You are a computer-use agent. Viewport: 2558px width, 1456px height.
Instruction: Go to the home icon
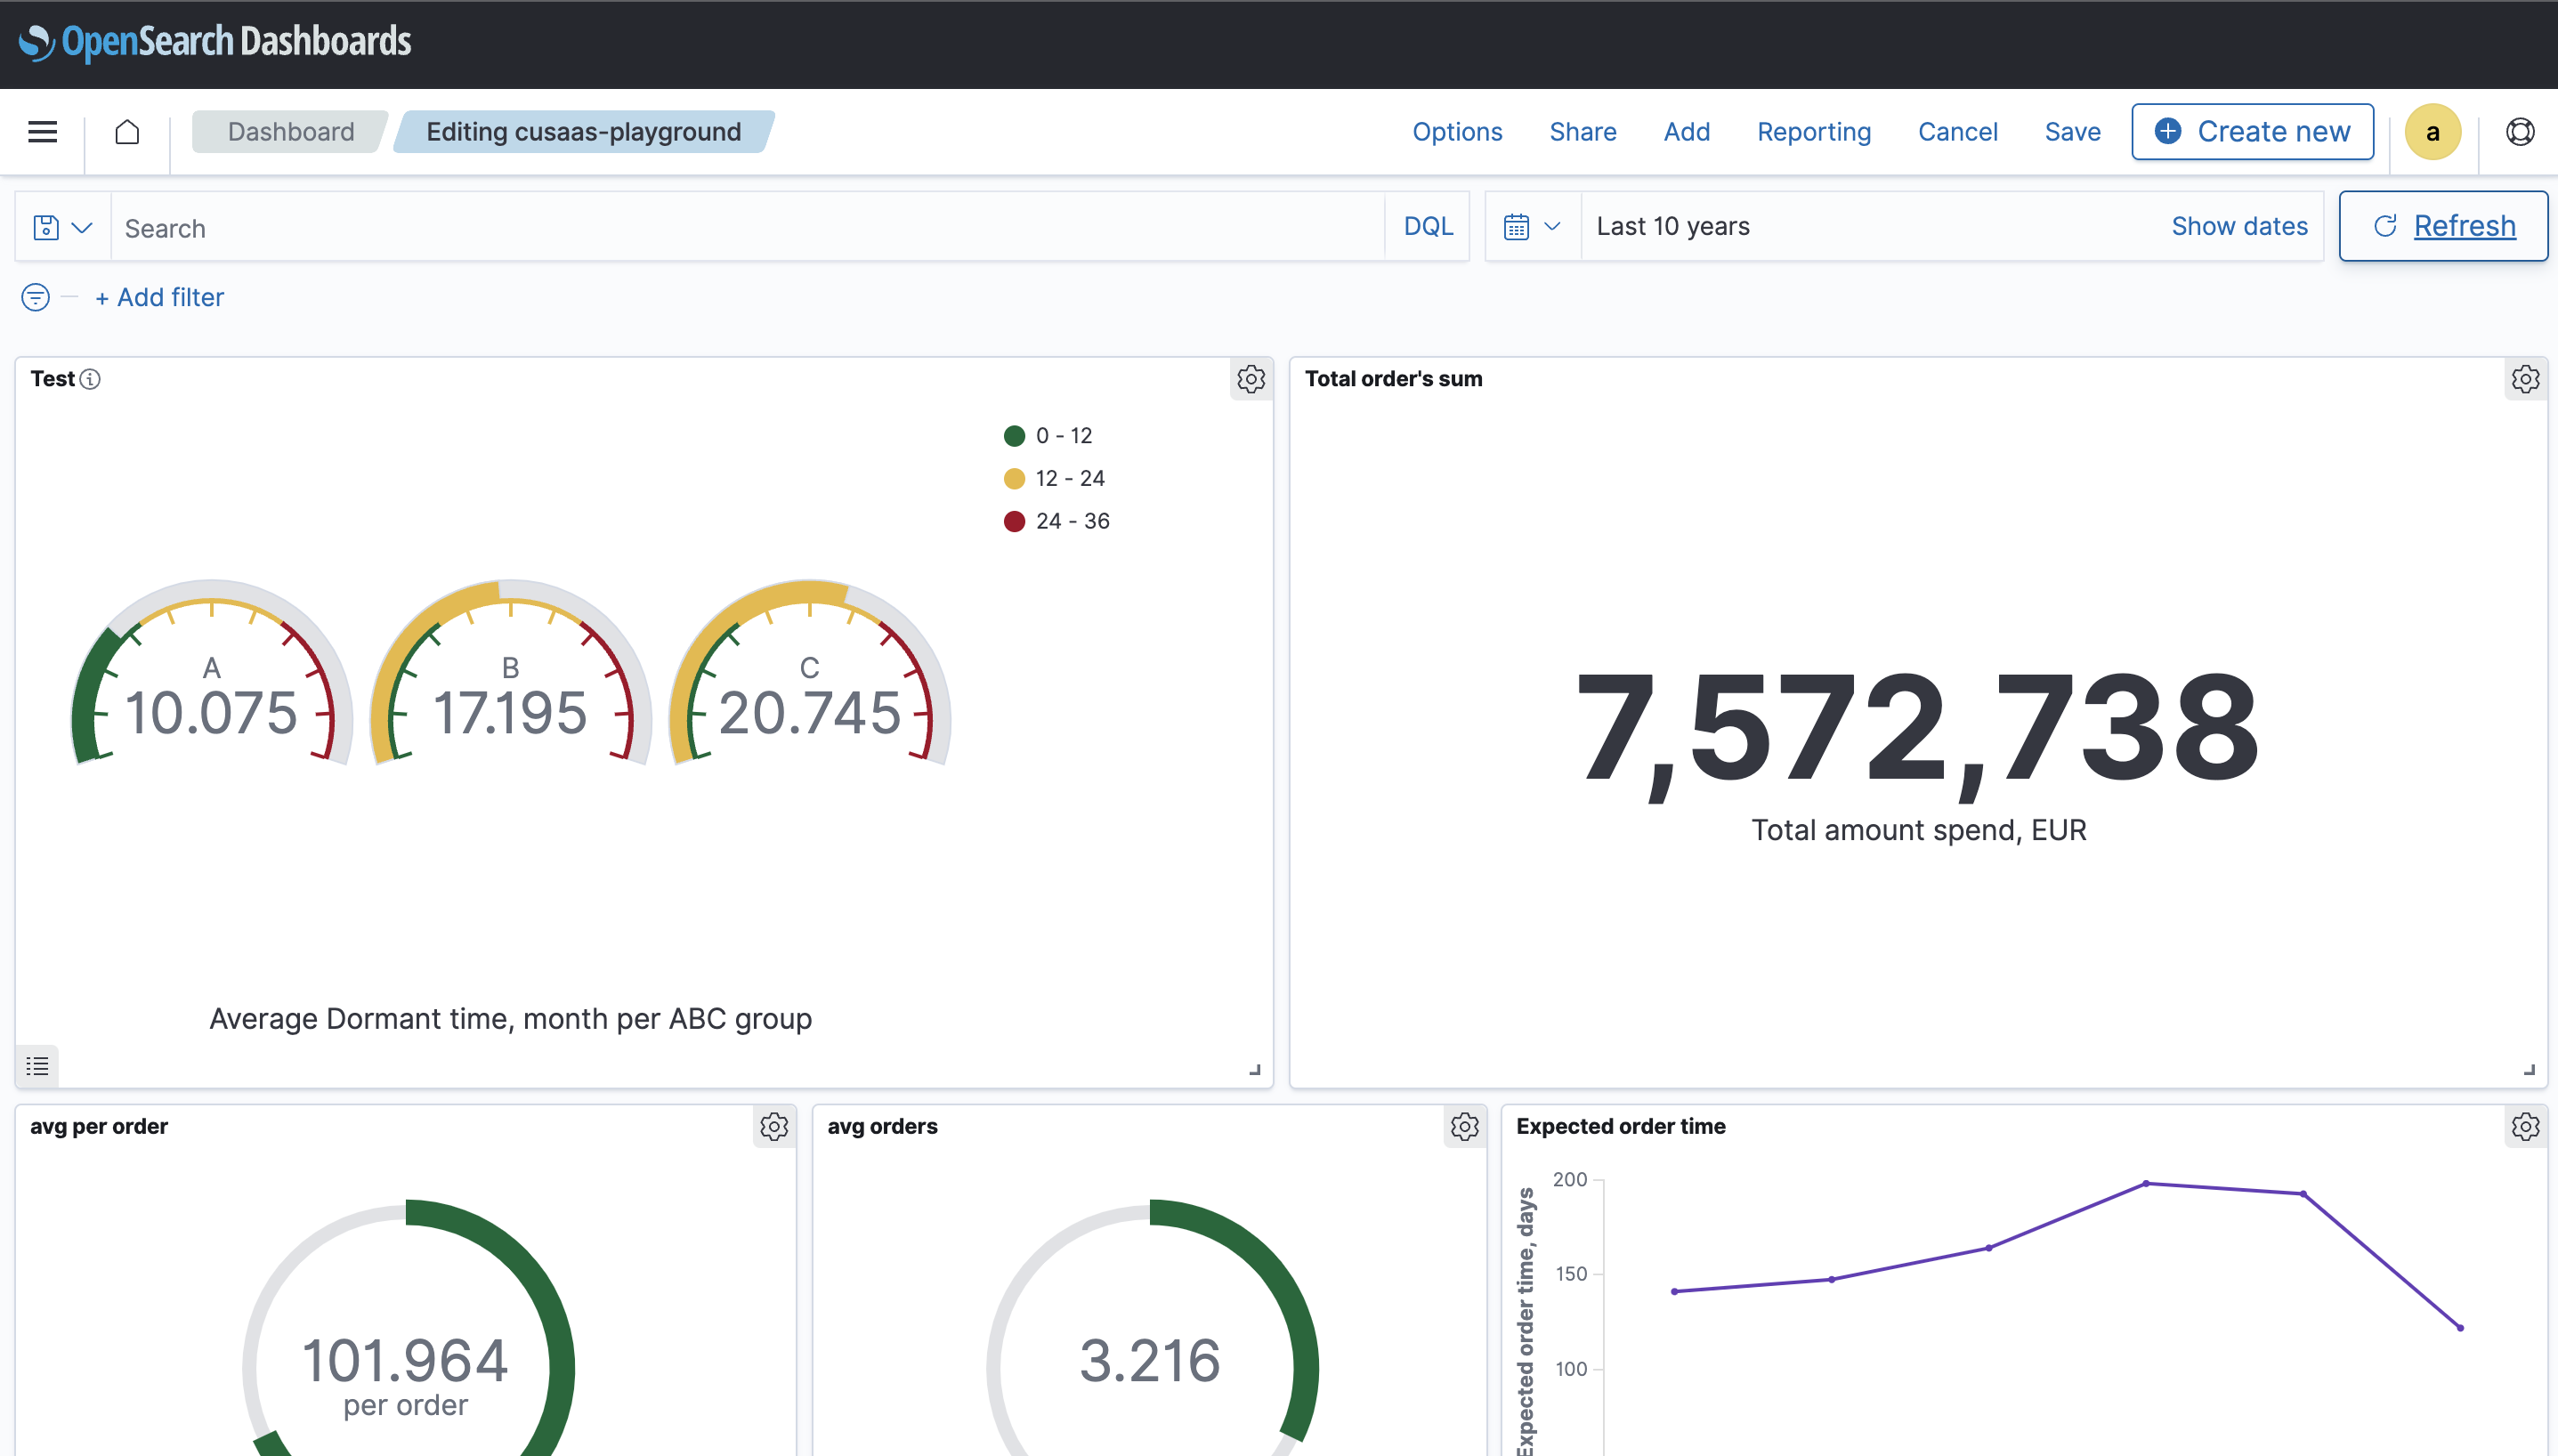pyautogui.click(x=127, y=132)
